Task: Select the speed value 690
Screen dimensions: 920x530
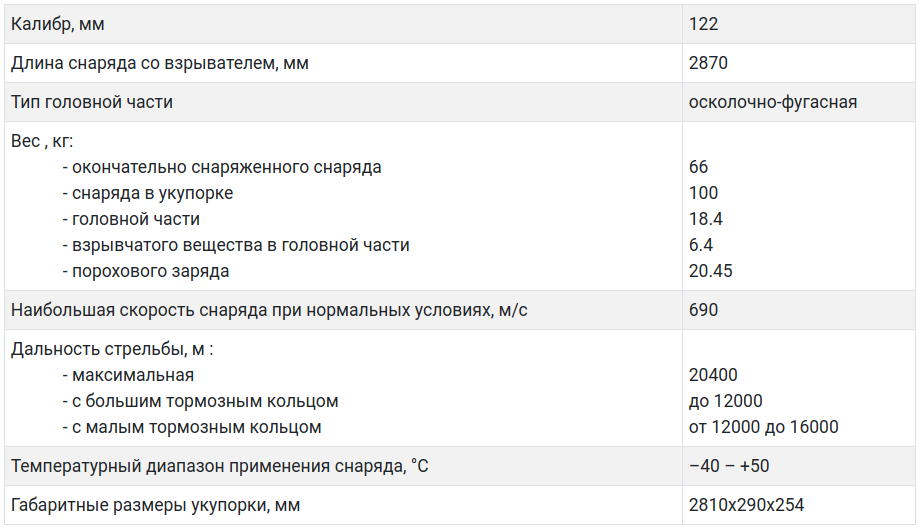Action: tap(703, 310)
